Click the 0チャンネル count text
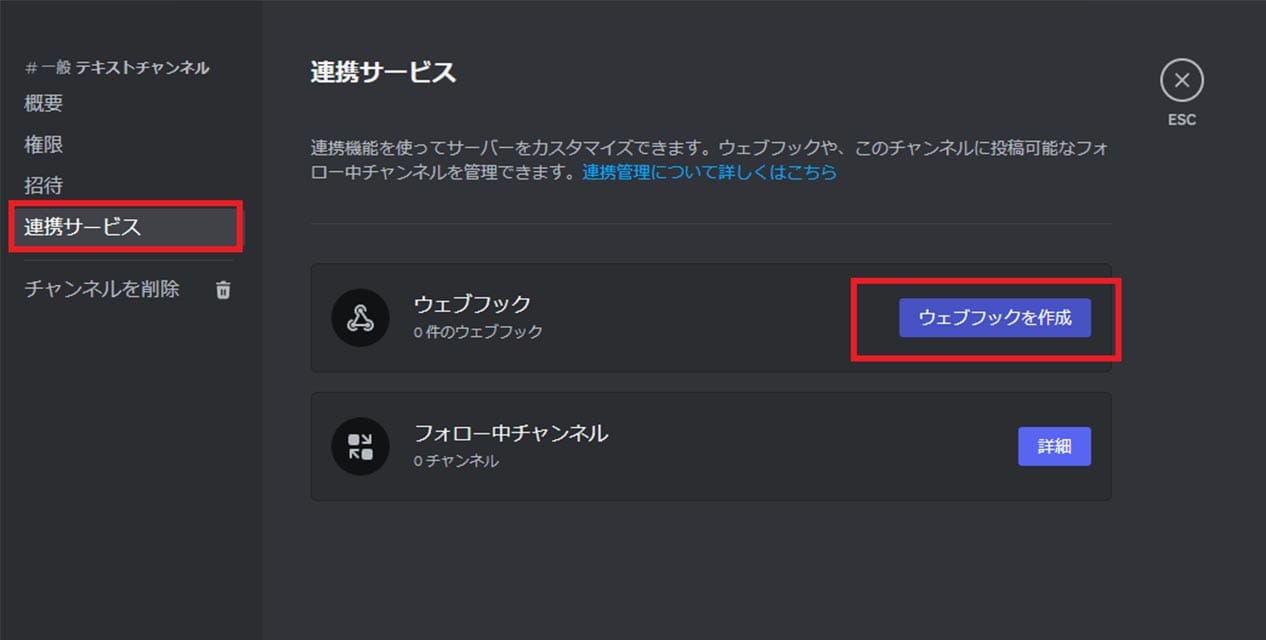This screenshot has width=1266, height=640. pyautogui.click(x=456, y=461)
